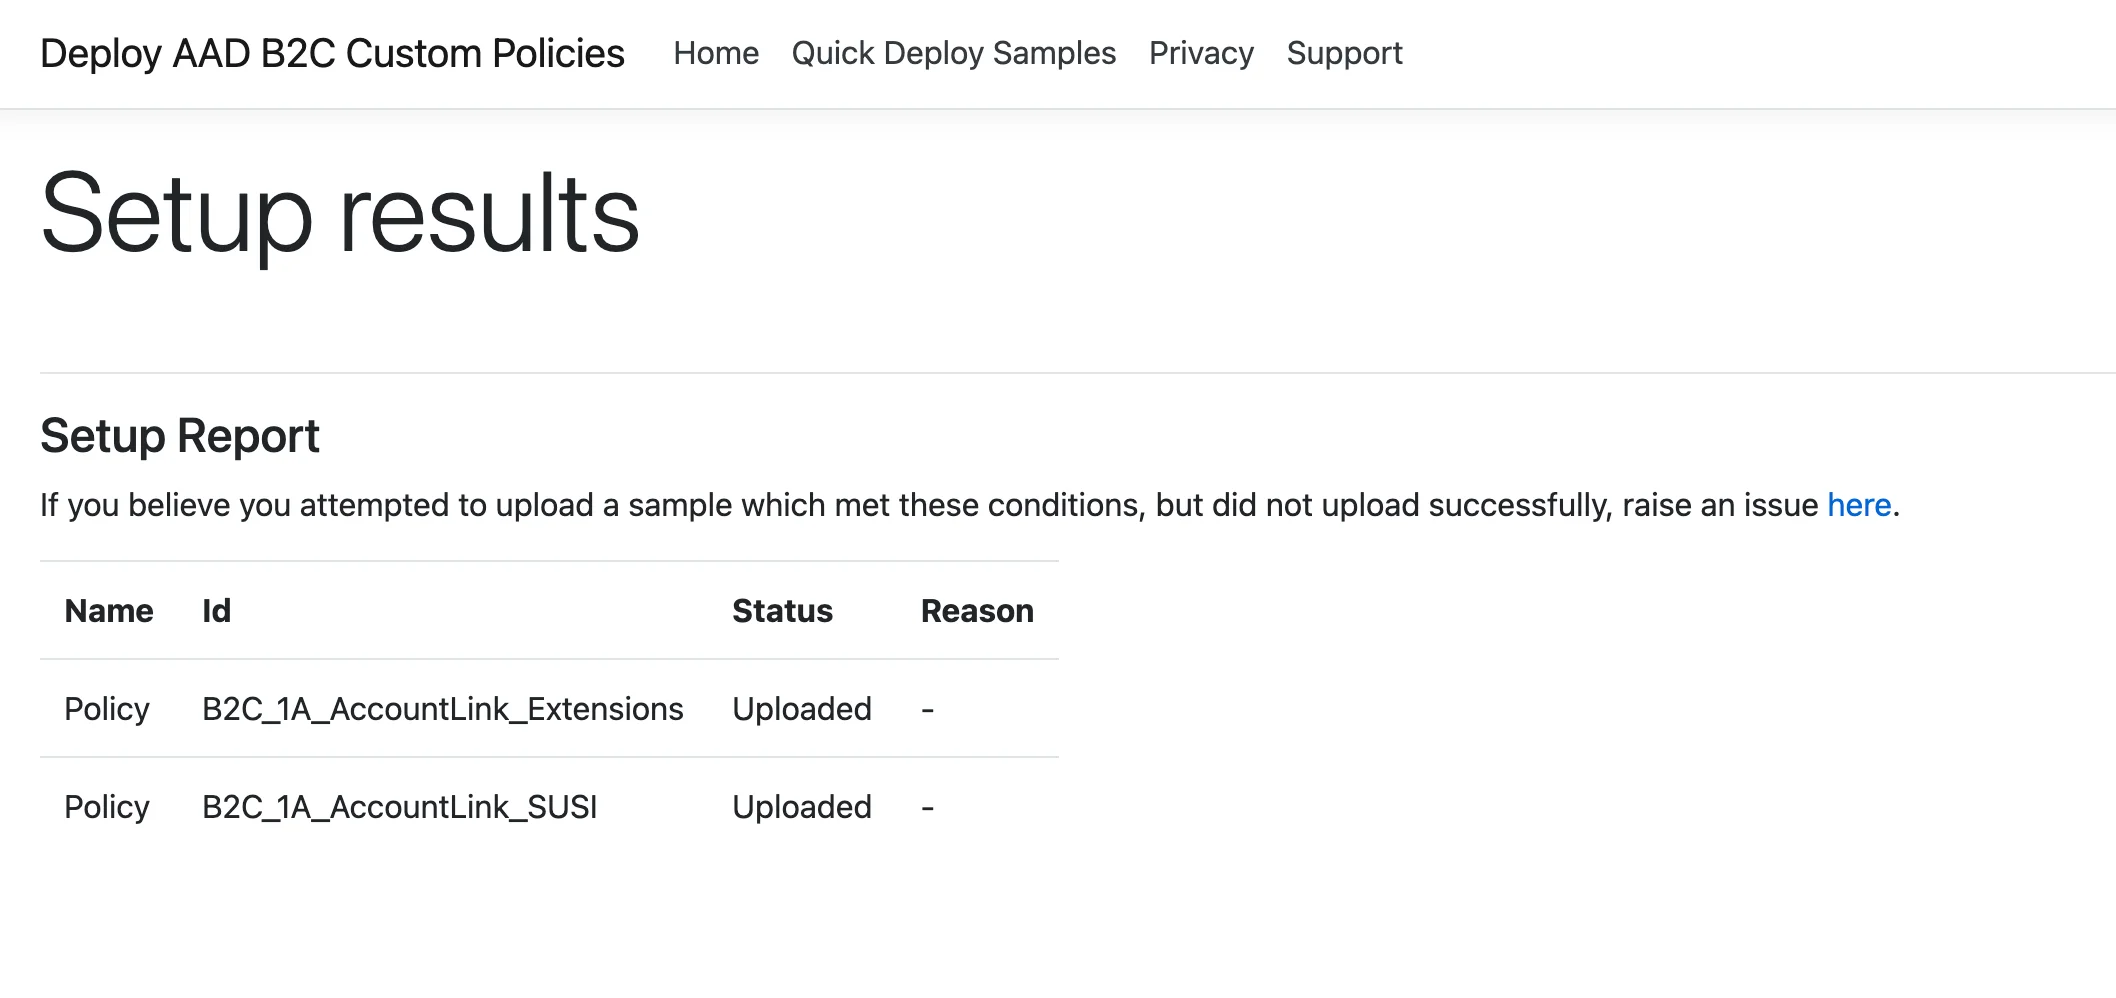
Task: Open the Home navigation link
Action: click(x=716, y=53)
